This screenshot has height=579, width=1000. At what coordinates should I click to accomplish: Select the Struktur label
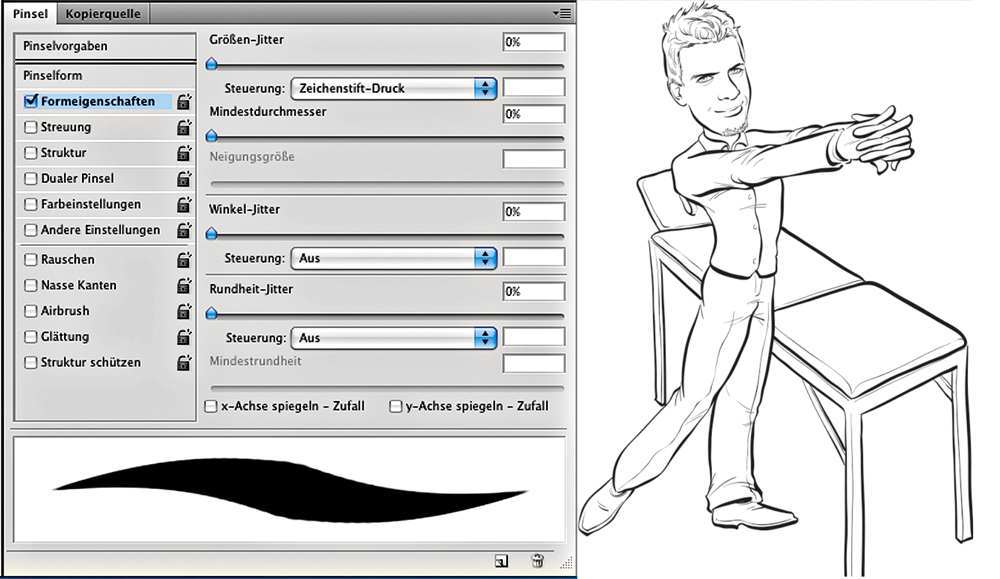pyautogui.click(x=63, y=153)
